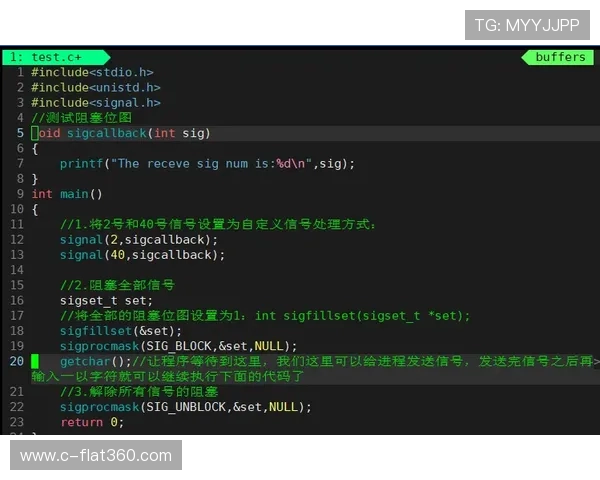Click signal(40,sigcallback); on line 13
The height and width of the screenshot is (480, 600).
coord(142,255)
